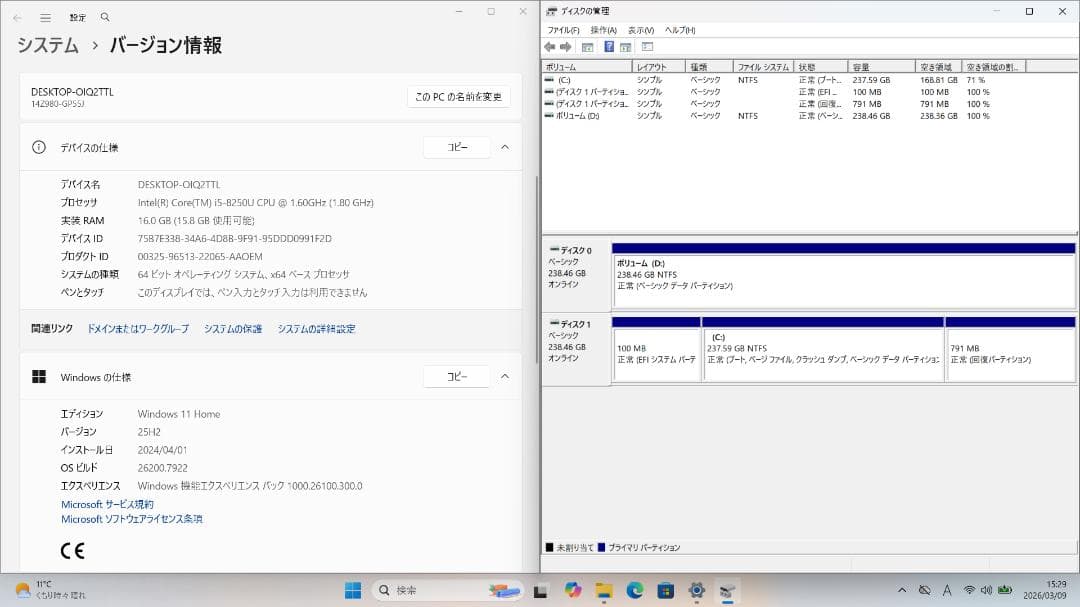The width and height of the screenshot is (1080, 607).
Task: Click the システム breadcrumb in Settings
Action: point(48,45)
